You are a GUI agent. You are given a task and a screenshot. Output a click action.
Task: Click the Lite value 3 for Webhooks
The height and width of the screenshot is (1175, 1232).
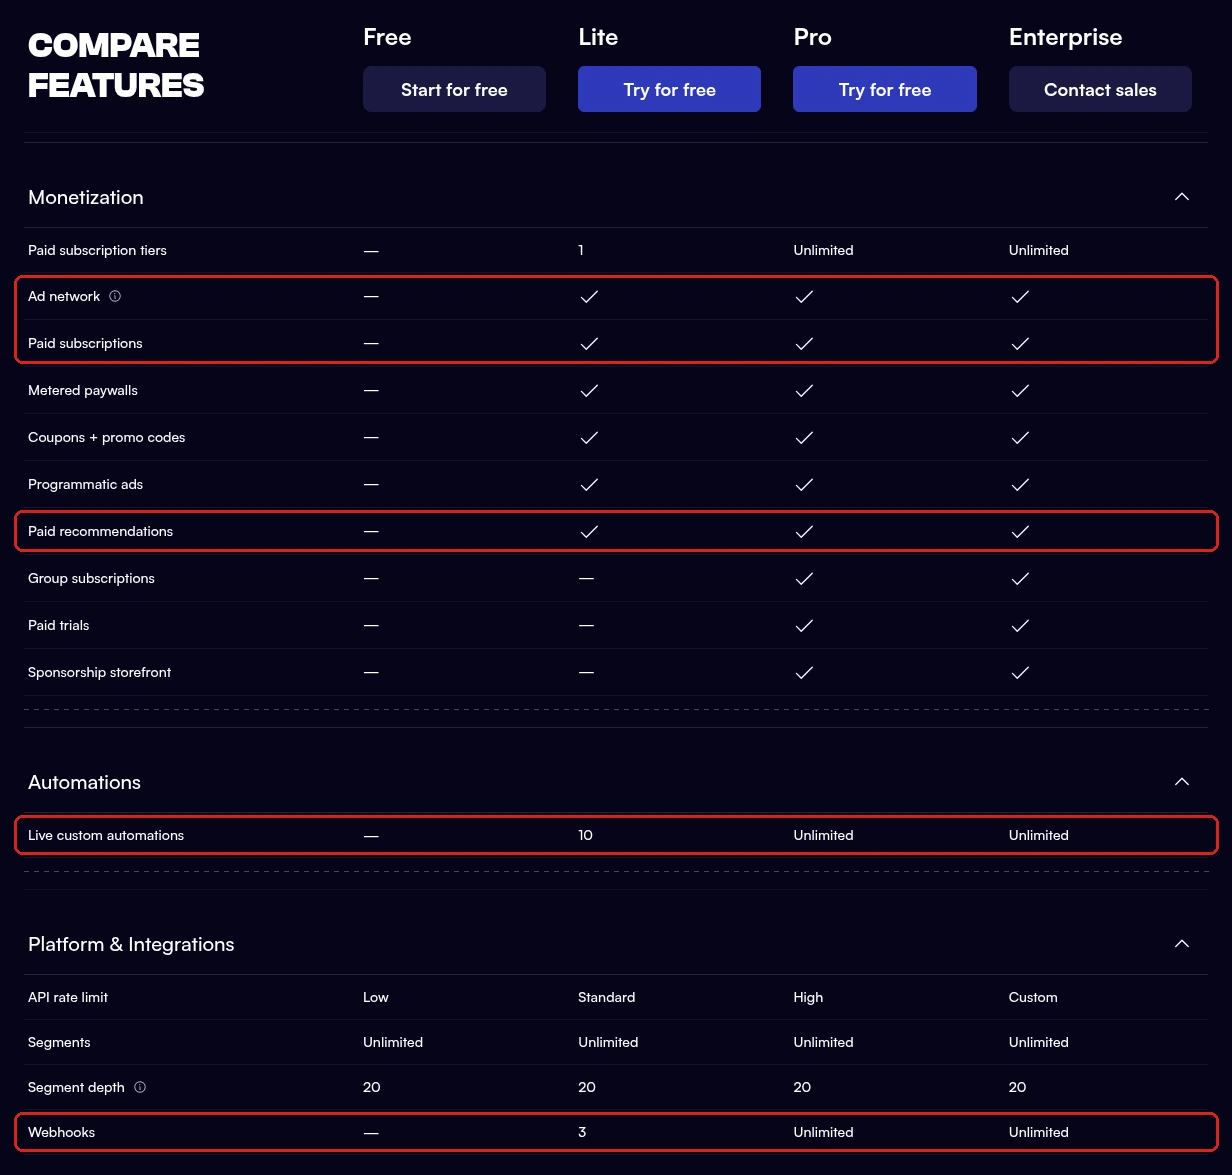[582, 1132]
